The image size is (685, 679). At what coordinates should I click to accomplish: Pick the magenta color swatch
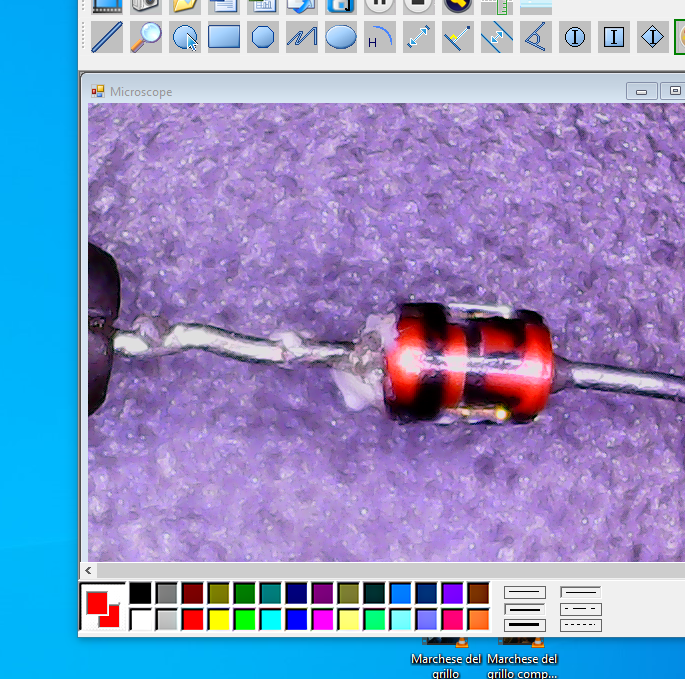[322, 619]
